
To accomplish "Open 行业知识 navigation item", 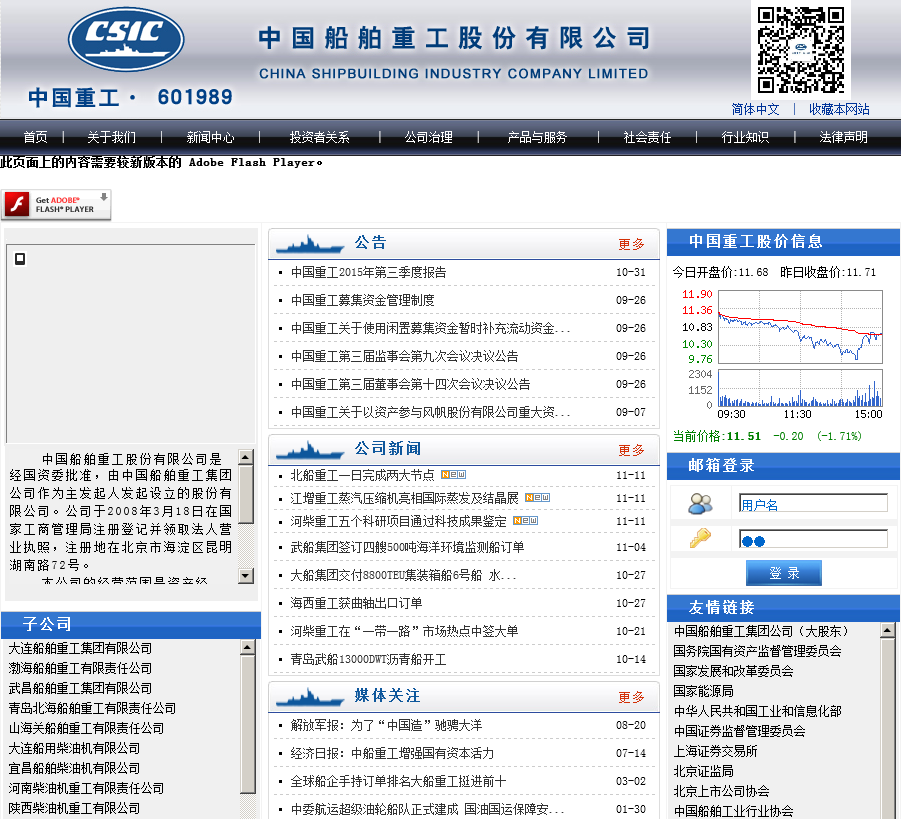I will 745,137.
